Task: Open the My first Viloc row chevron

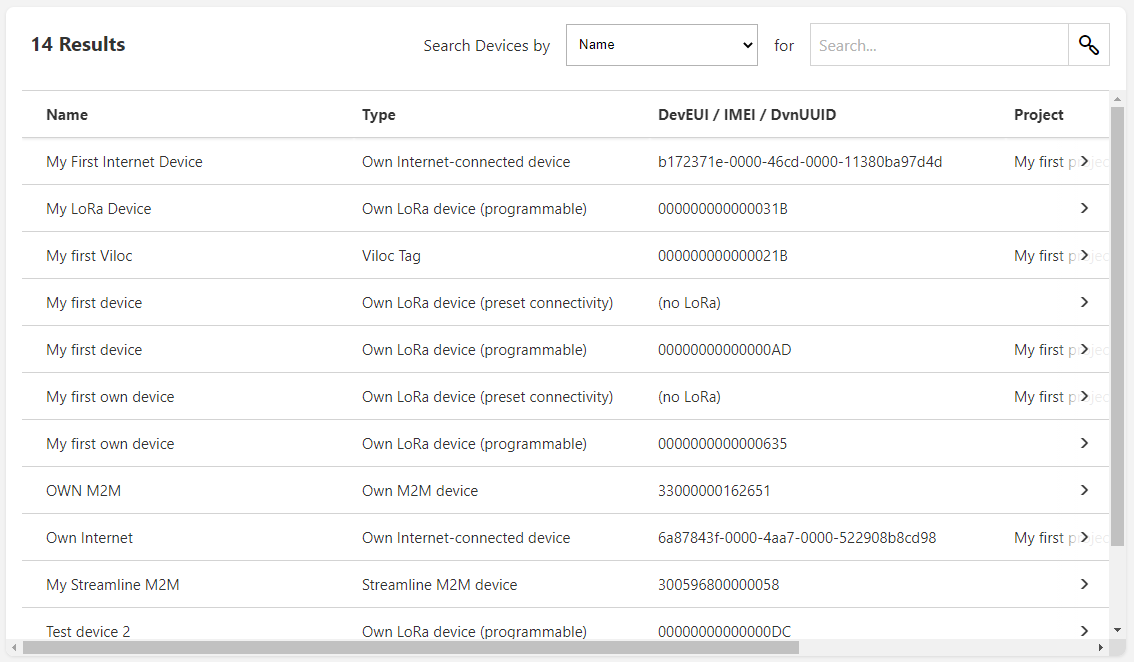Action: point(1084,255)
